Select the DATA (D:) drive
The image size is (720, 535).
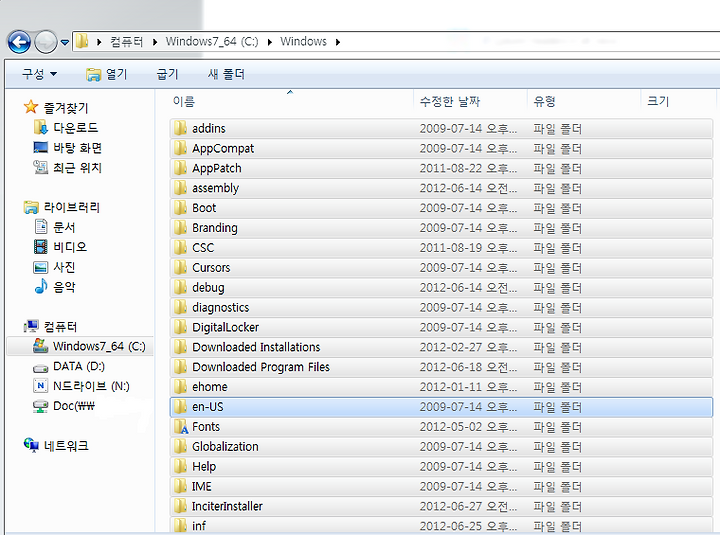[x=69, y=366]
